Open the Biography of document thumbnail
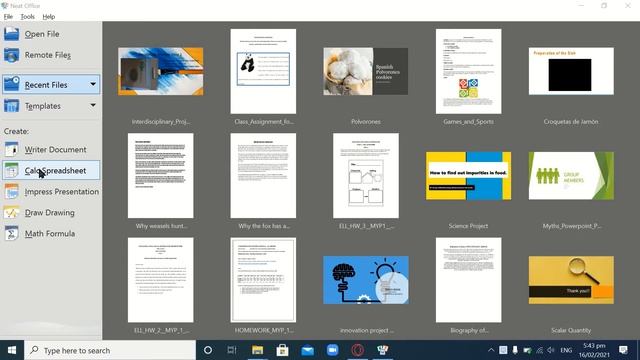Image resolution: width=640 pixels, height=360 pixels. 469,280
